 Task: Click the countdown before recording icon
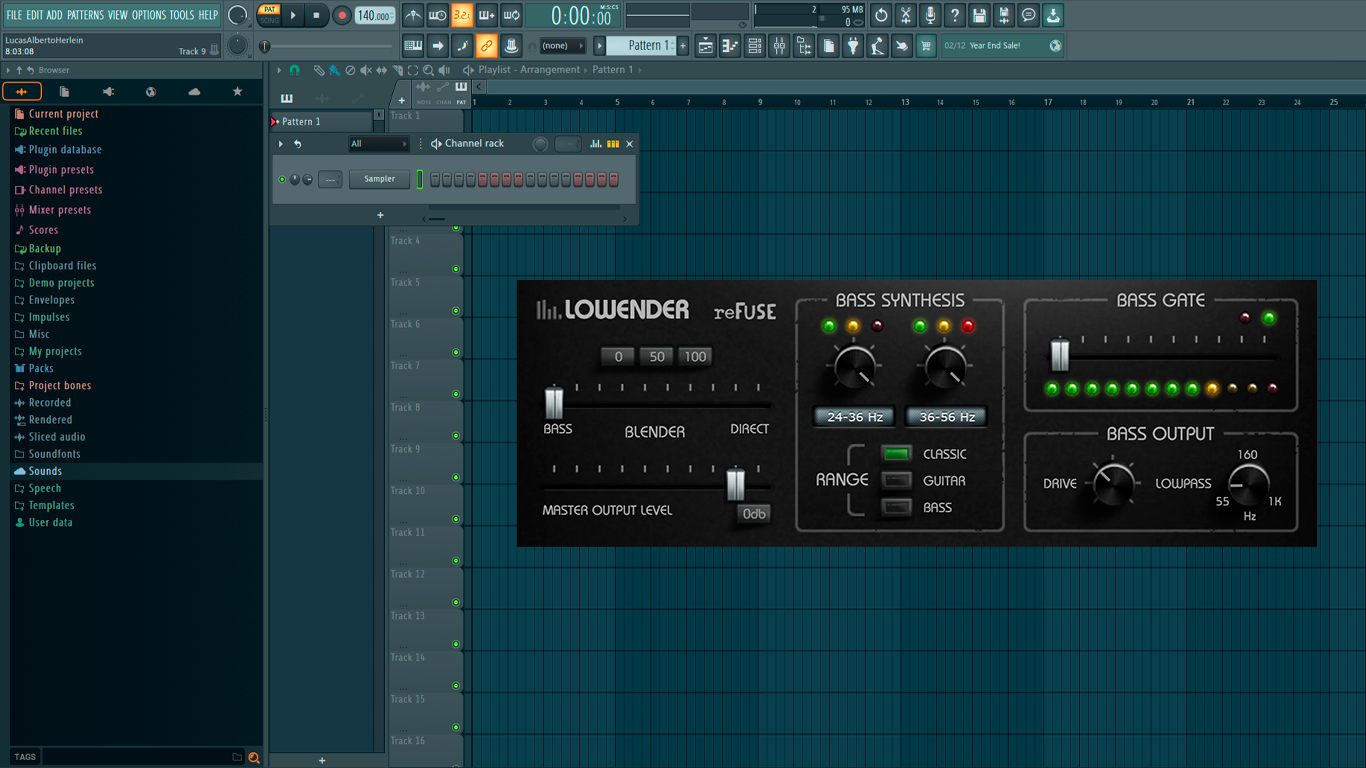(x=462, y=15)
